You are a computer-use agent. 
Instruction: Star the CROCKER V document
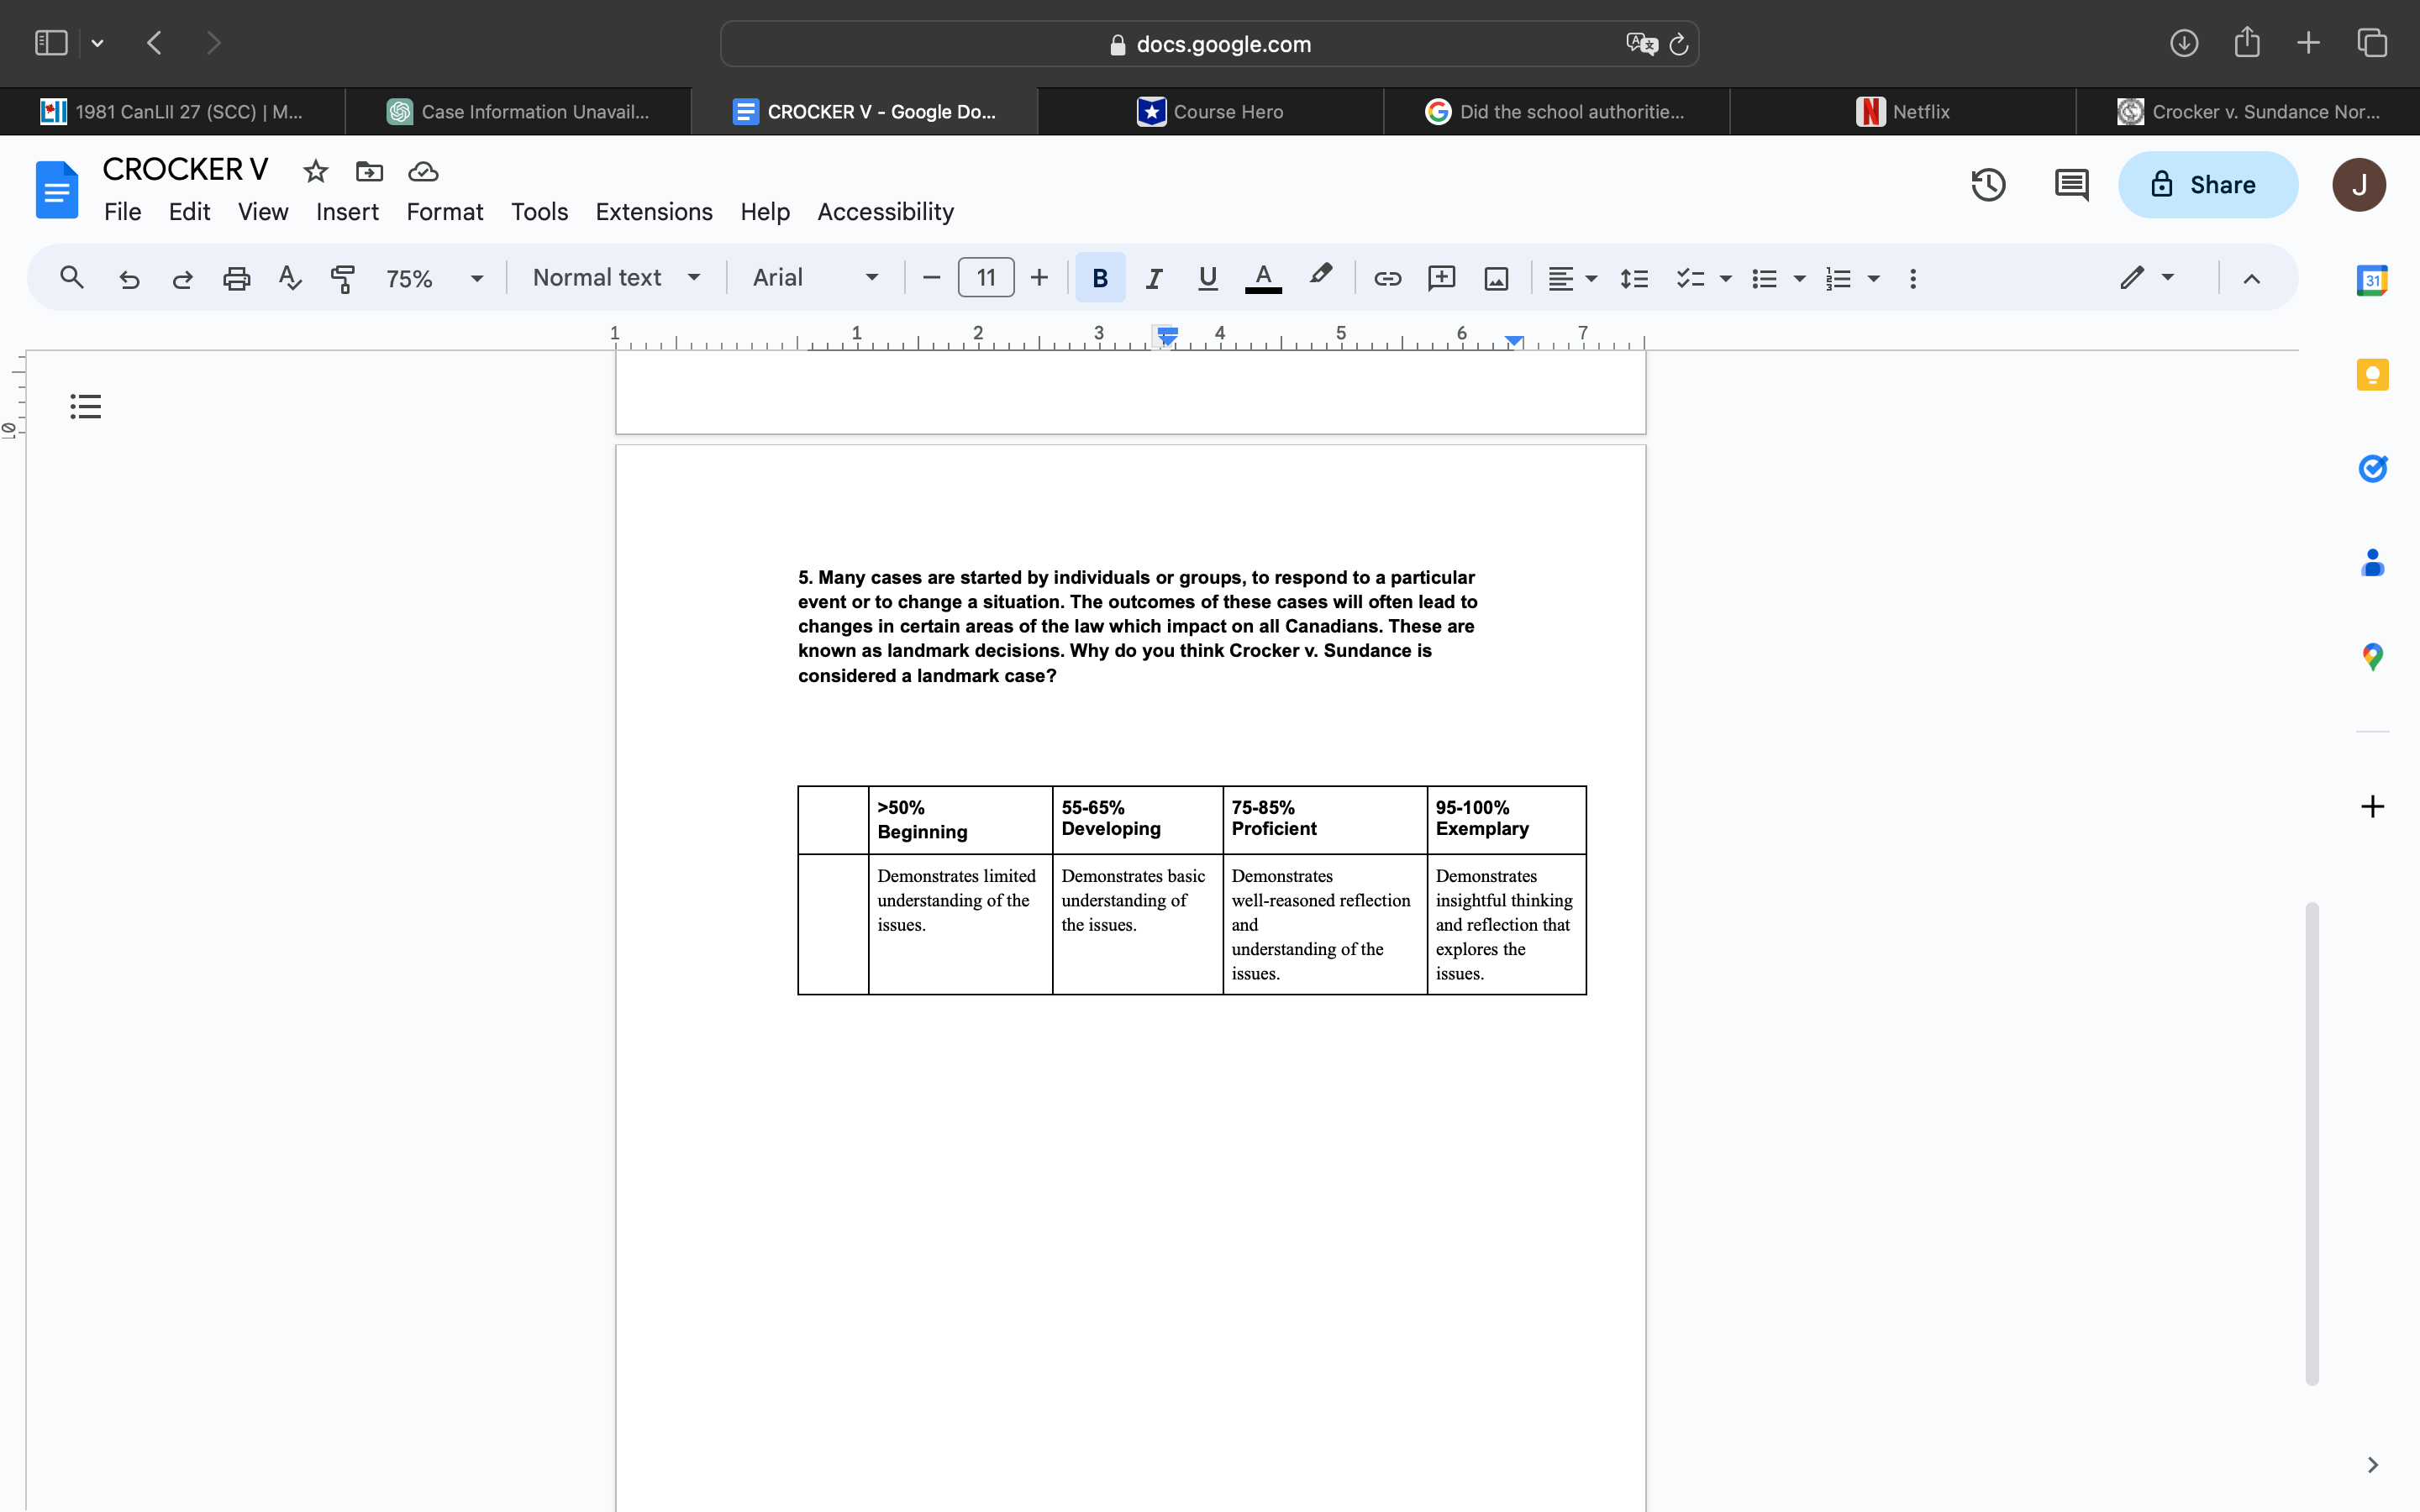[315, 171]
